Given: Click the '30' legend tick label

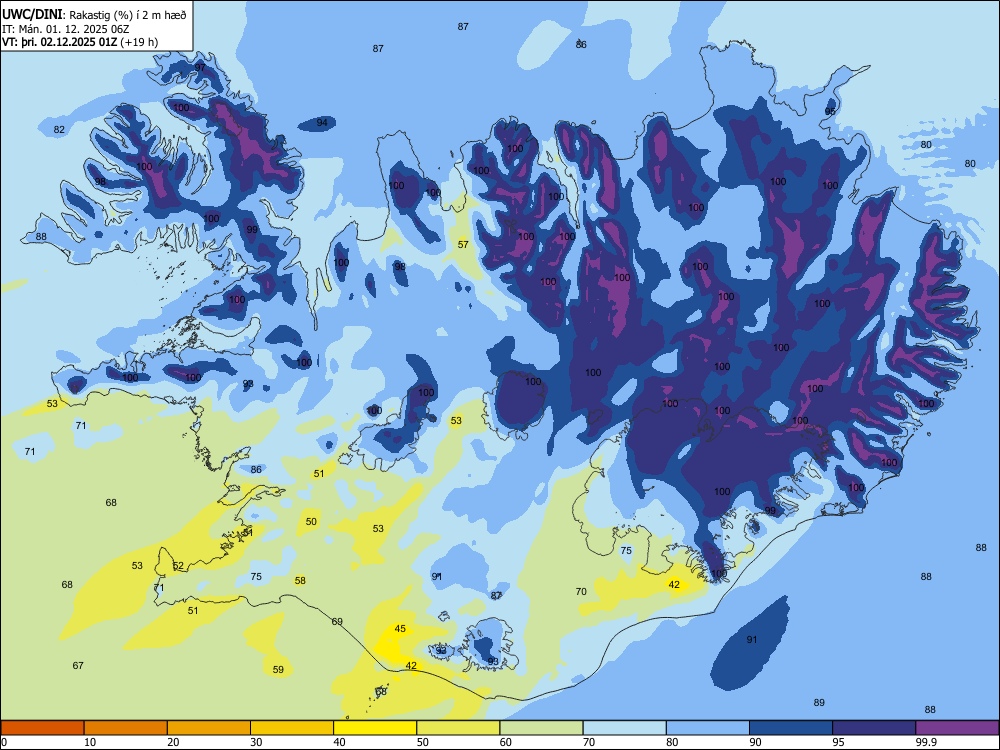Looking at the screenshot, I should point(256,742).
